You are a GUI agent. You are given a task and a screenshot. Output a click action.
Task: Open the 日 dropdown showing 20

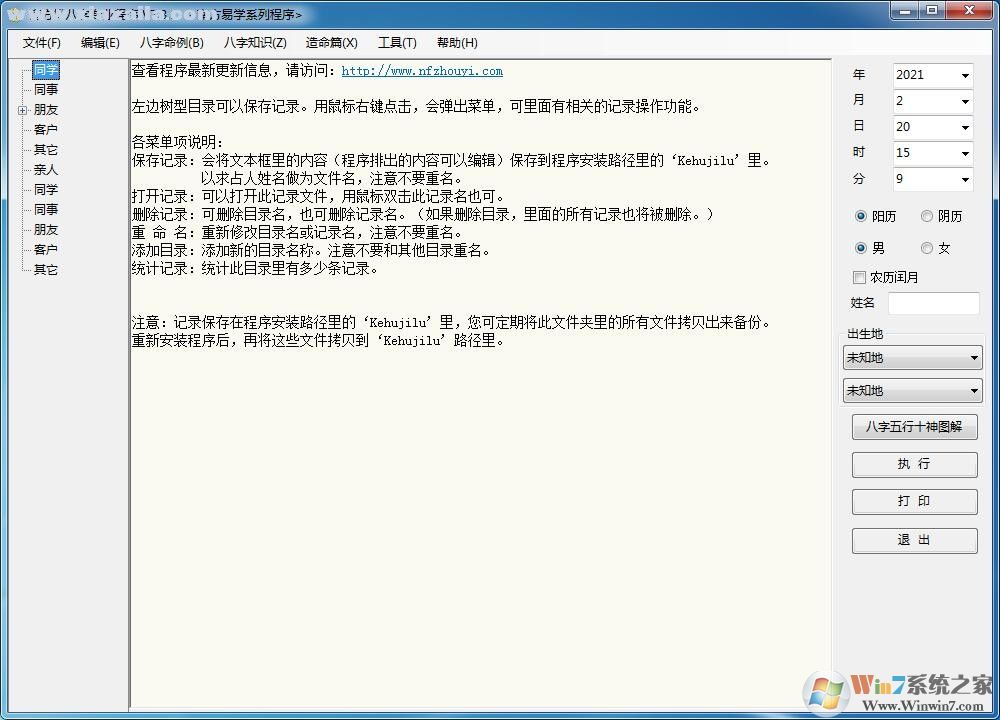tap(933, 127)
